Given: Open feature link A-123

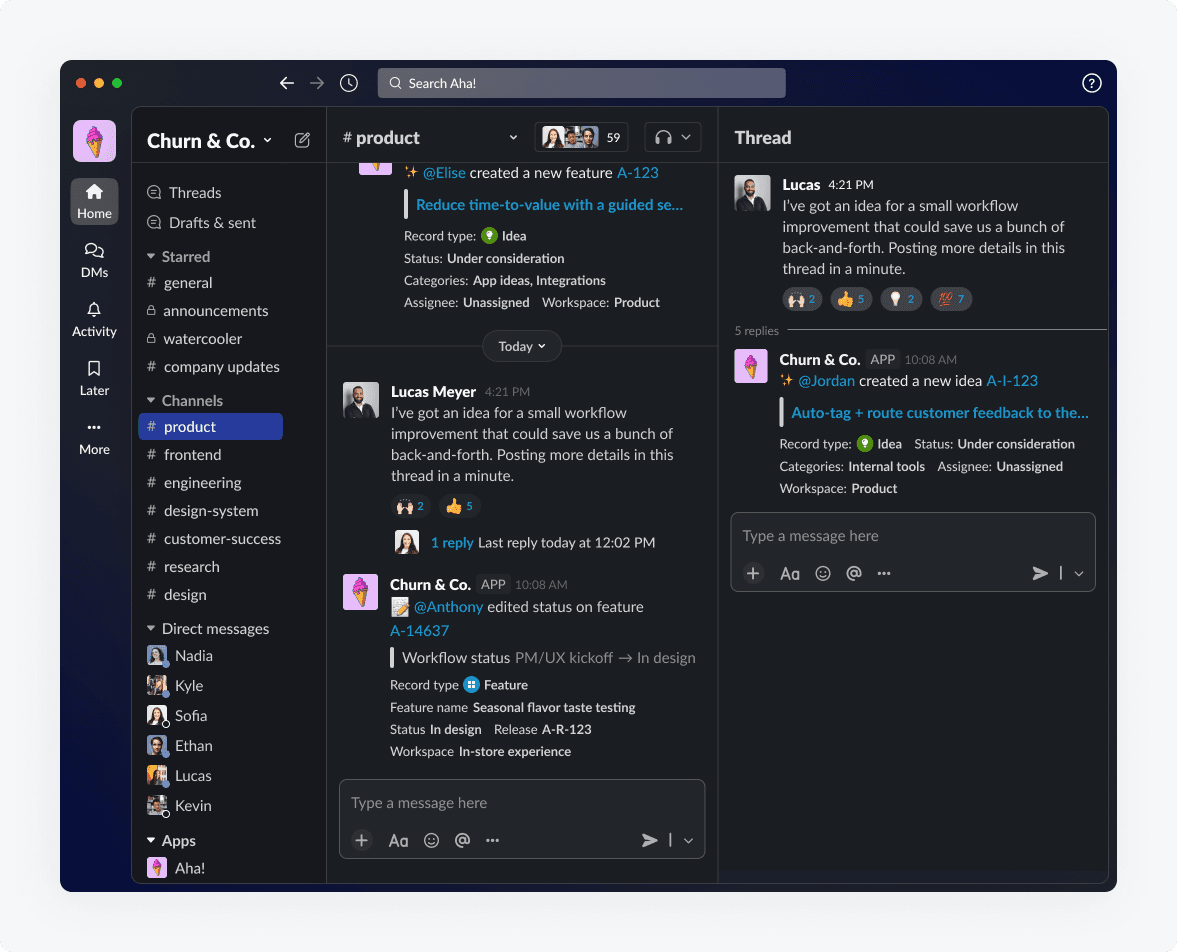Looking at the screenshot, I should [x=637, y=173].
